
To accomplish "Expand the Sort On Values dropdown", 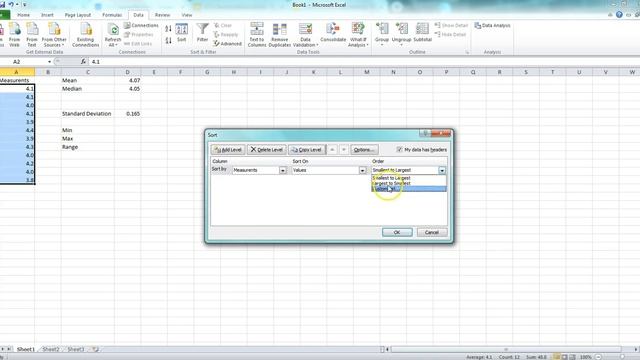I will point(362,170).
